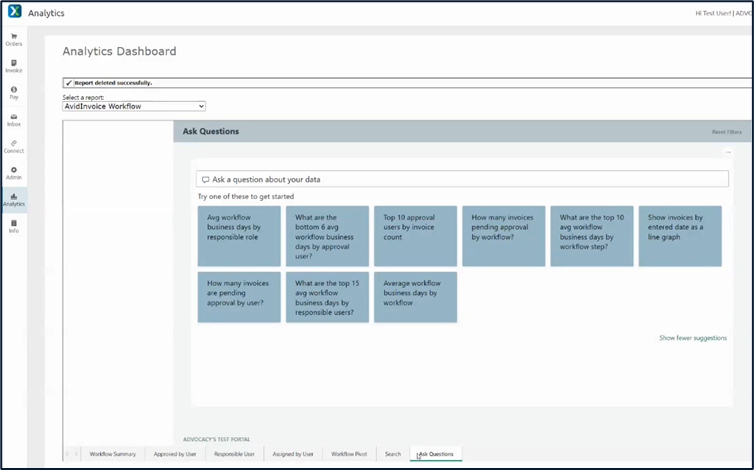This screenshot has width=754, height=470.
Task: Switch to the Approved by User tab
Action: pos(175,454)
